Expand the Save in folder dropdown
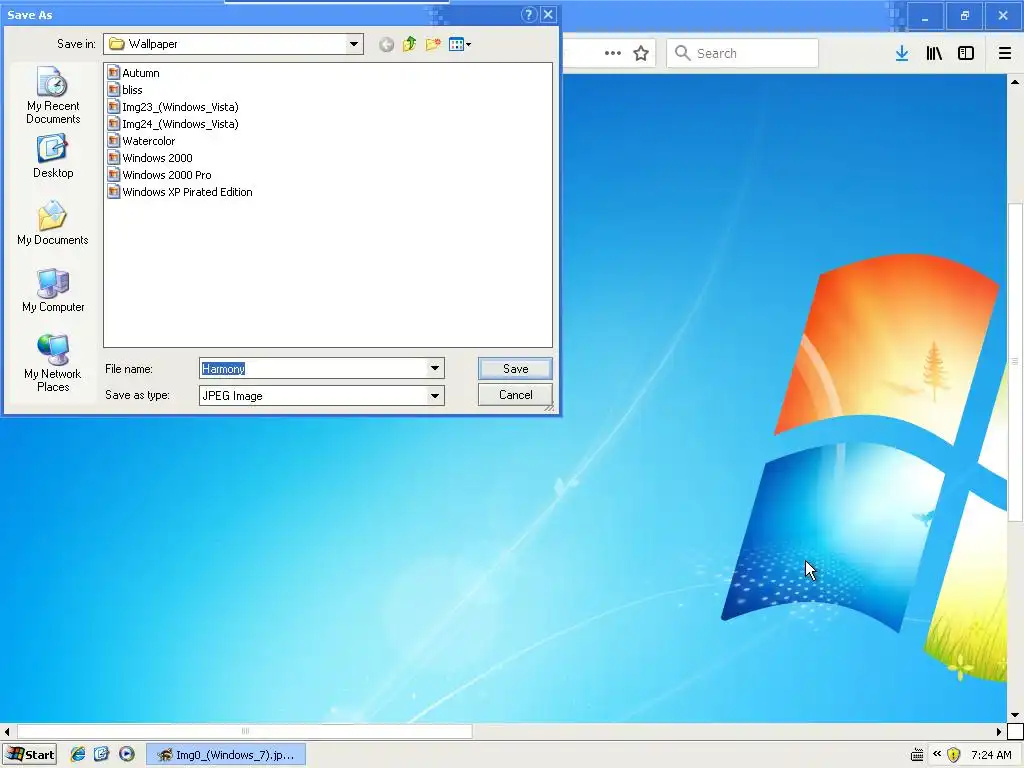 [353, 44]
